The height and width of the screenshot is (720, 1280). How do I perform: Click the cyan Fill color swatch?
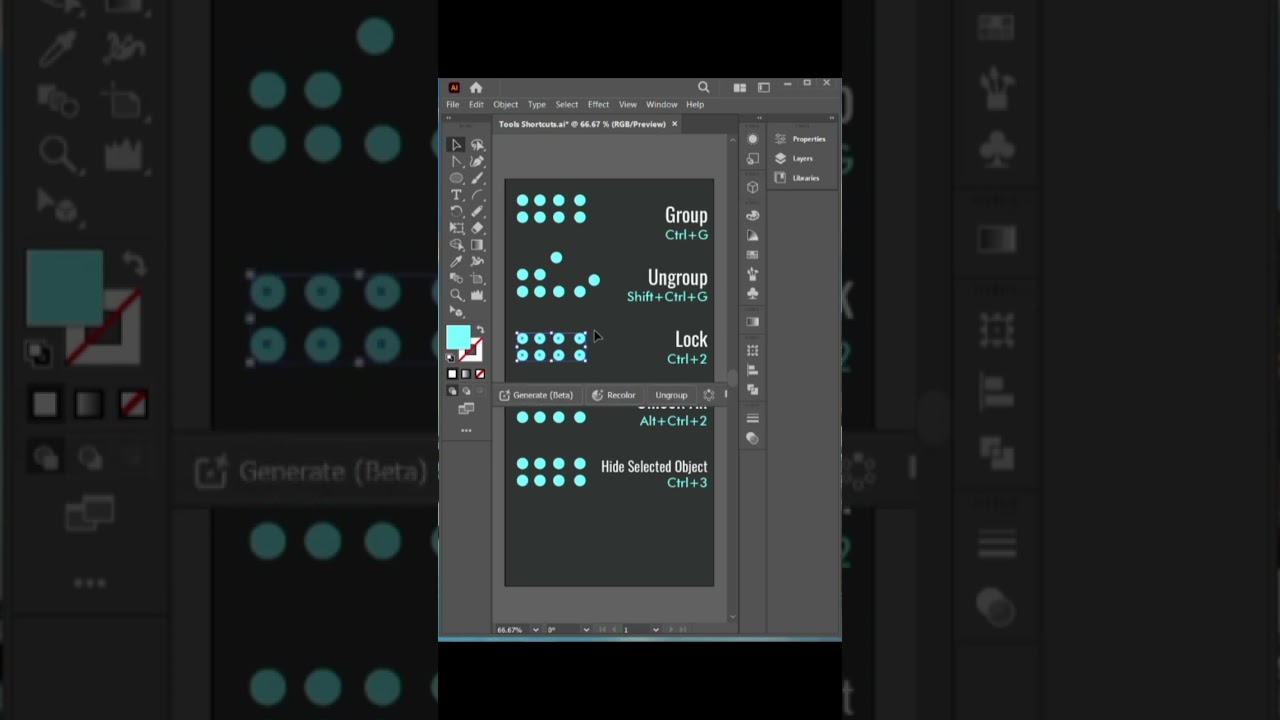point(458,337)
